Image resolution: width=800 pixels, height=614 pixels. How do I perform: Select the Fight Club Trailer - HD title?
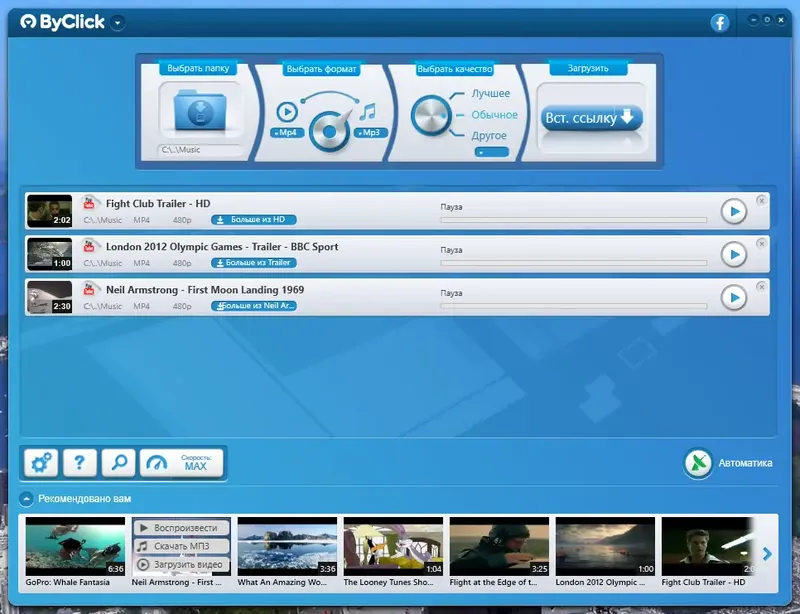[158, 204]
